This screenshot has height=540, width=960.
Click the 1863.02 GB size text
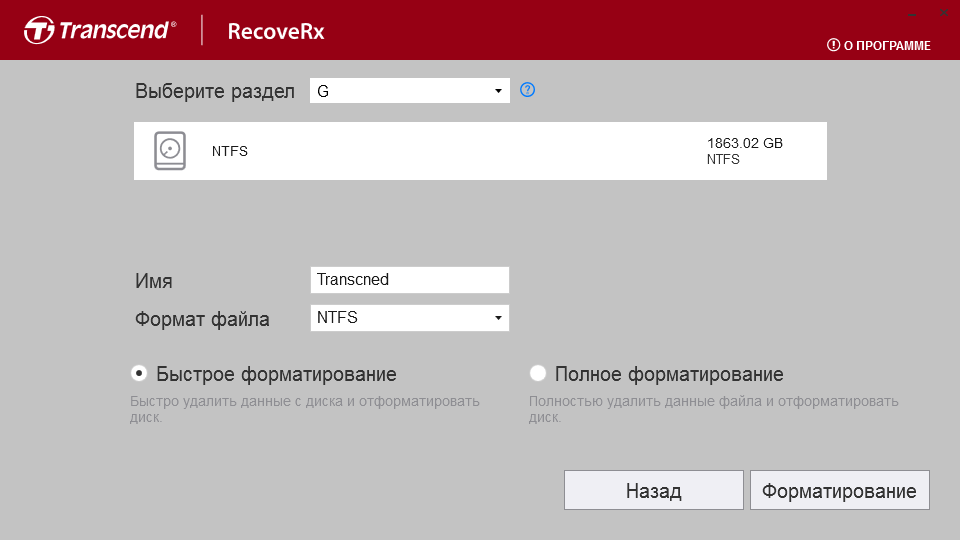(x=744, y=143)
